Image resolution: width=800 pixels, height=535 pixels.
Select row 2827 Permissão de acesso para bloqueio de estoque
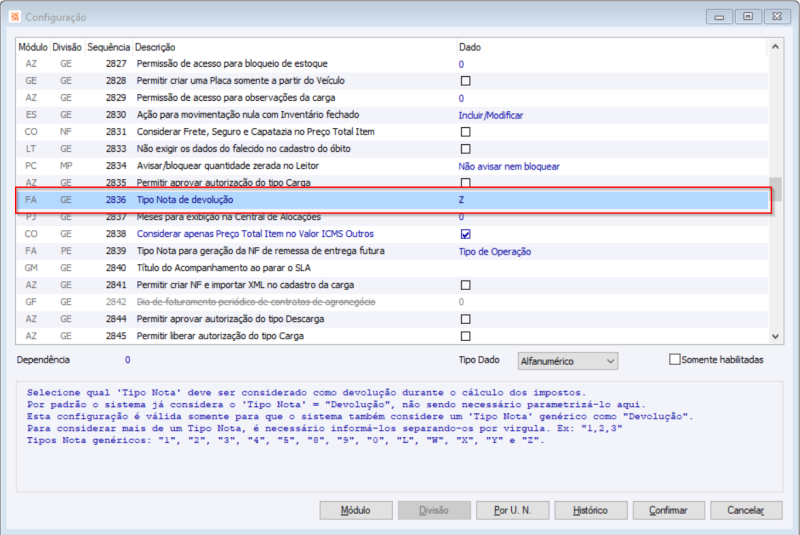pyautogui.click(x=392, y=64)
